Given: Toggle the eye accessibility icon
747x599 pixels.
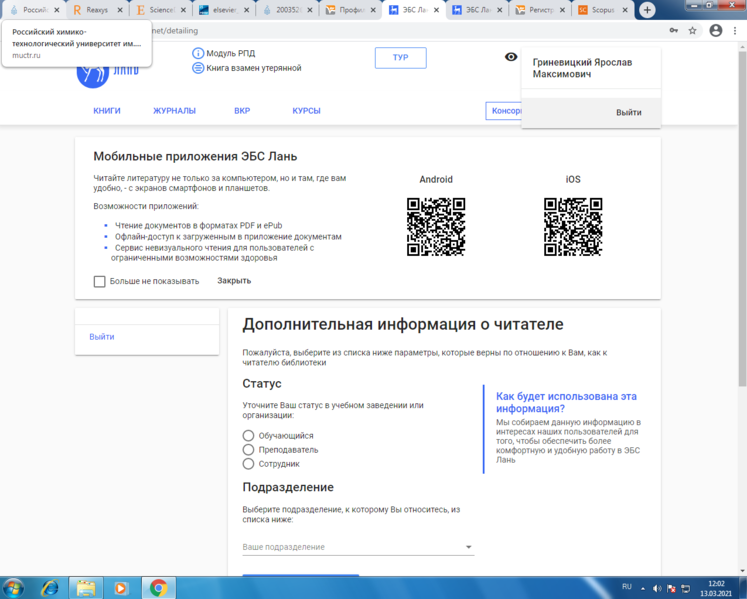Looking at the screenshot, I should coord(511,57).
